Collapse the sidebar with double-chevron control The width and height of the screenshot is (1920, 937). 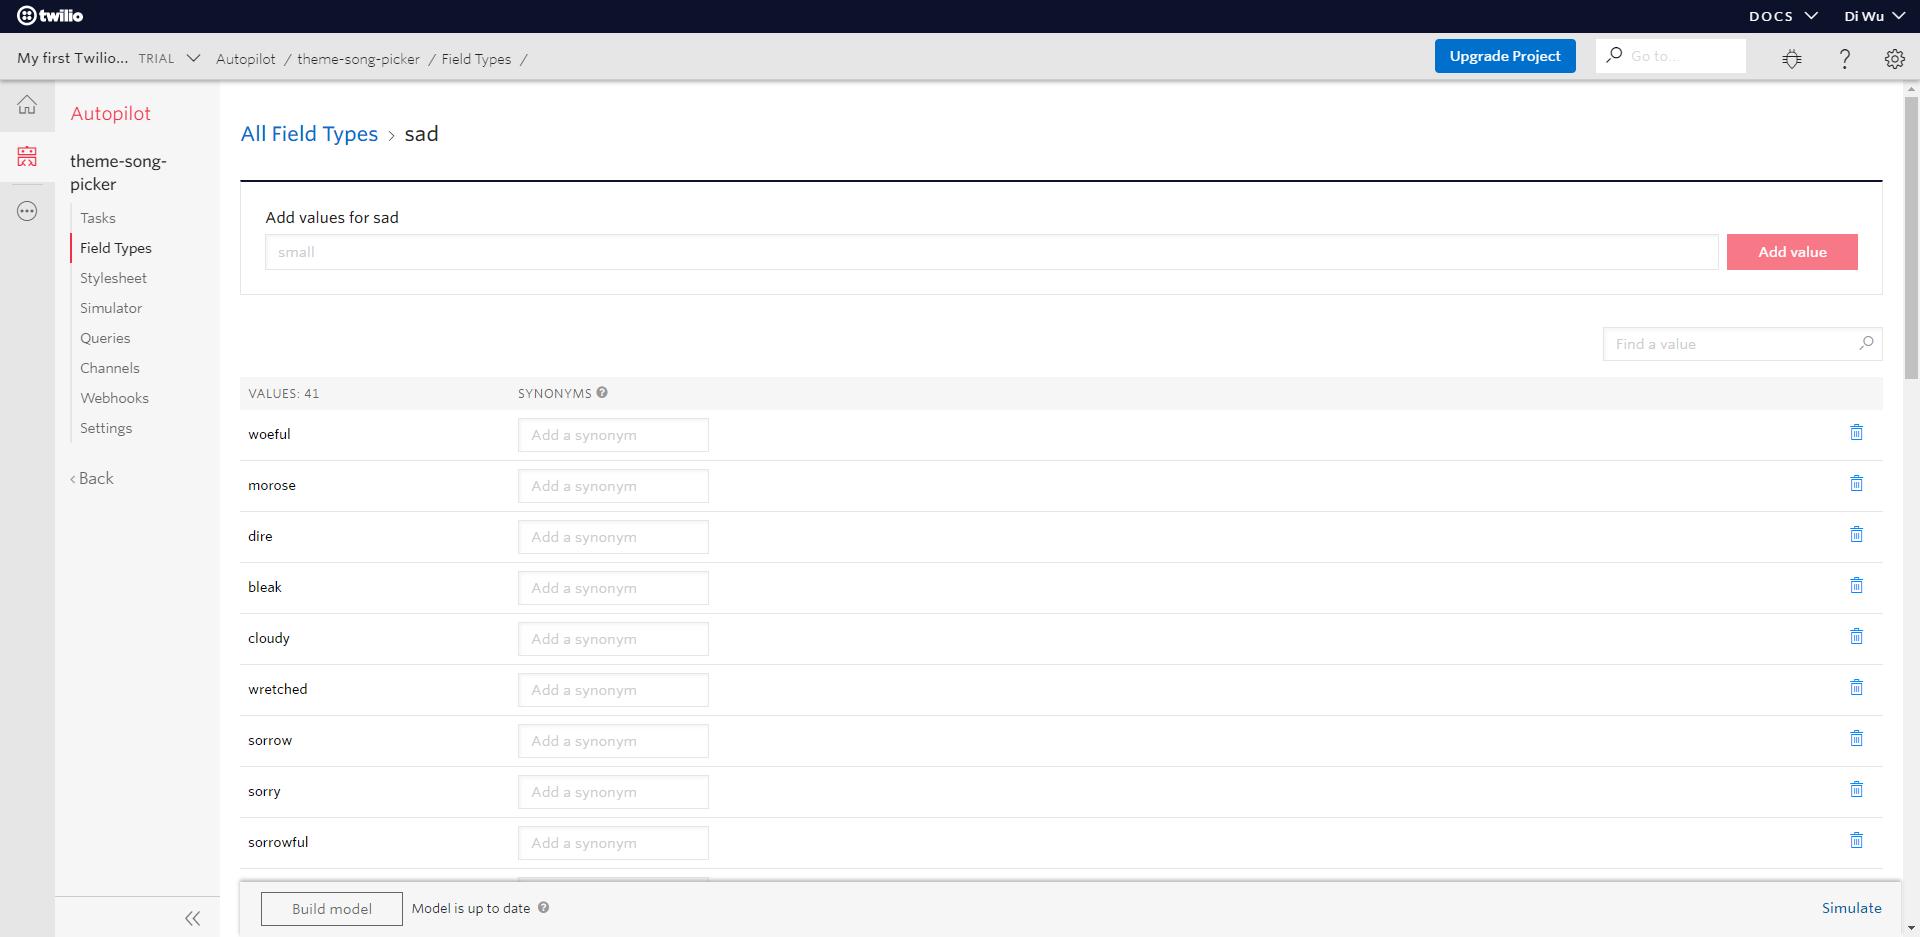tap(193, 917)
